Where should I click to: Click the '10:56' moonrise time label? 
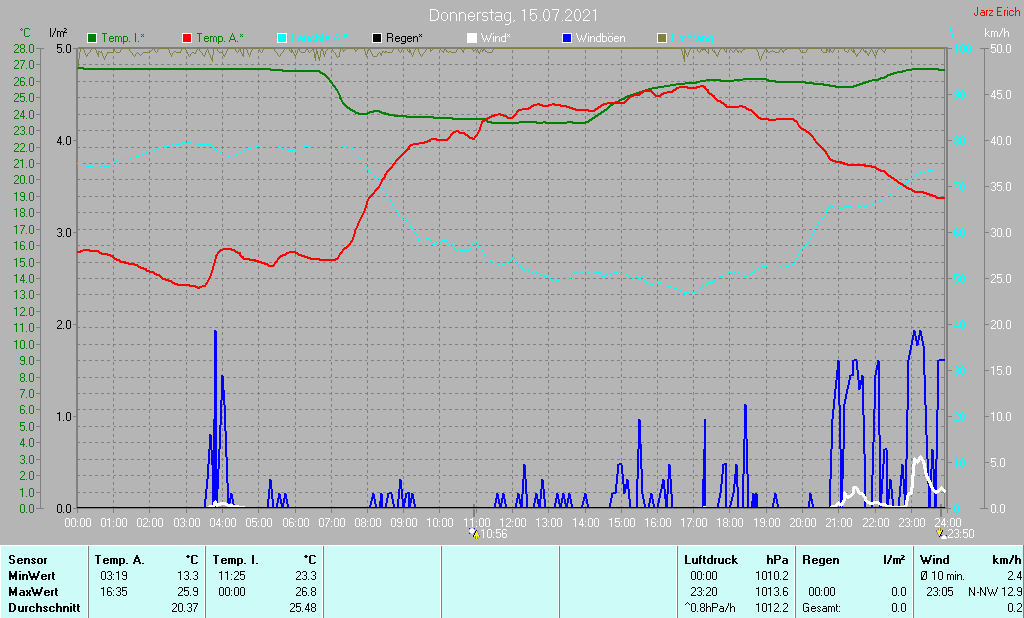(494, 534)
